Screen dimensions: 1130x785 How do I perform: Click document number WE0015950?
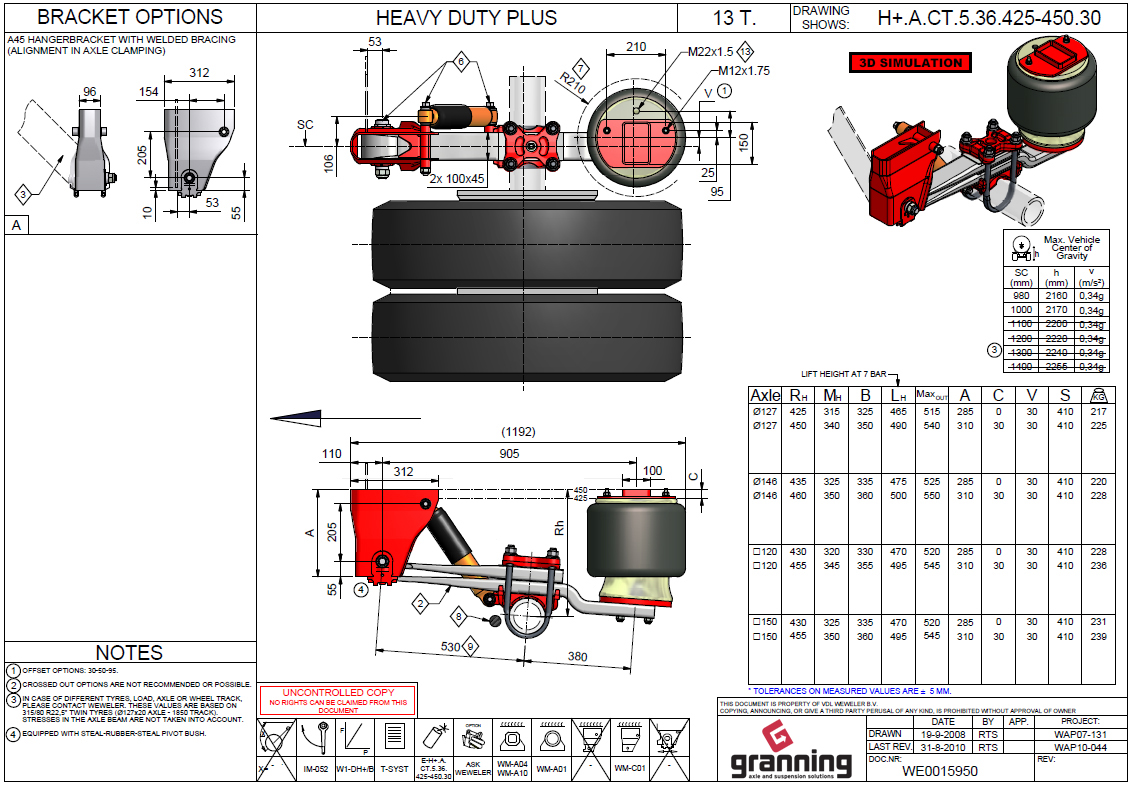(x=940, y=771)
